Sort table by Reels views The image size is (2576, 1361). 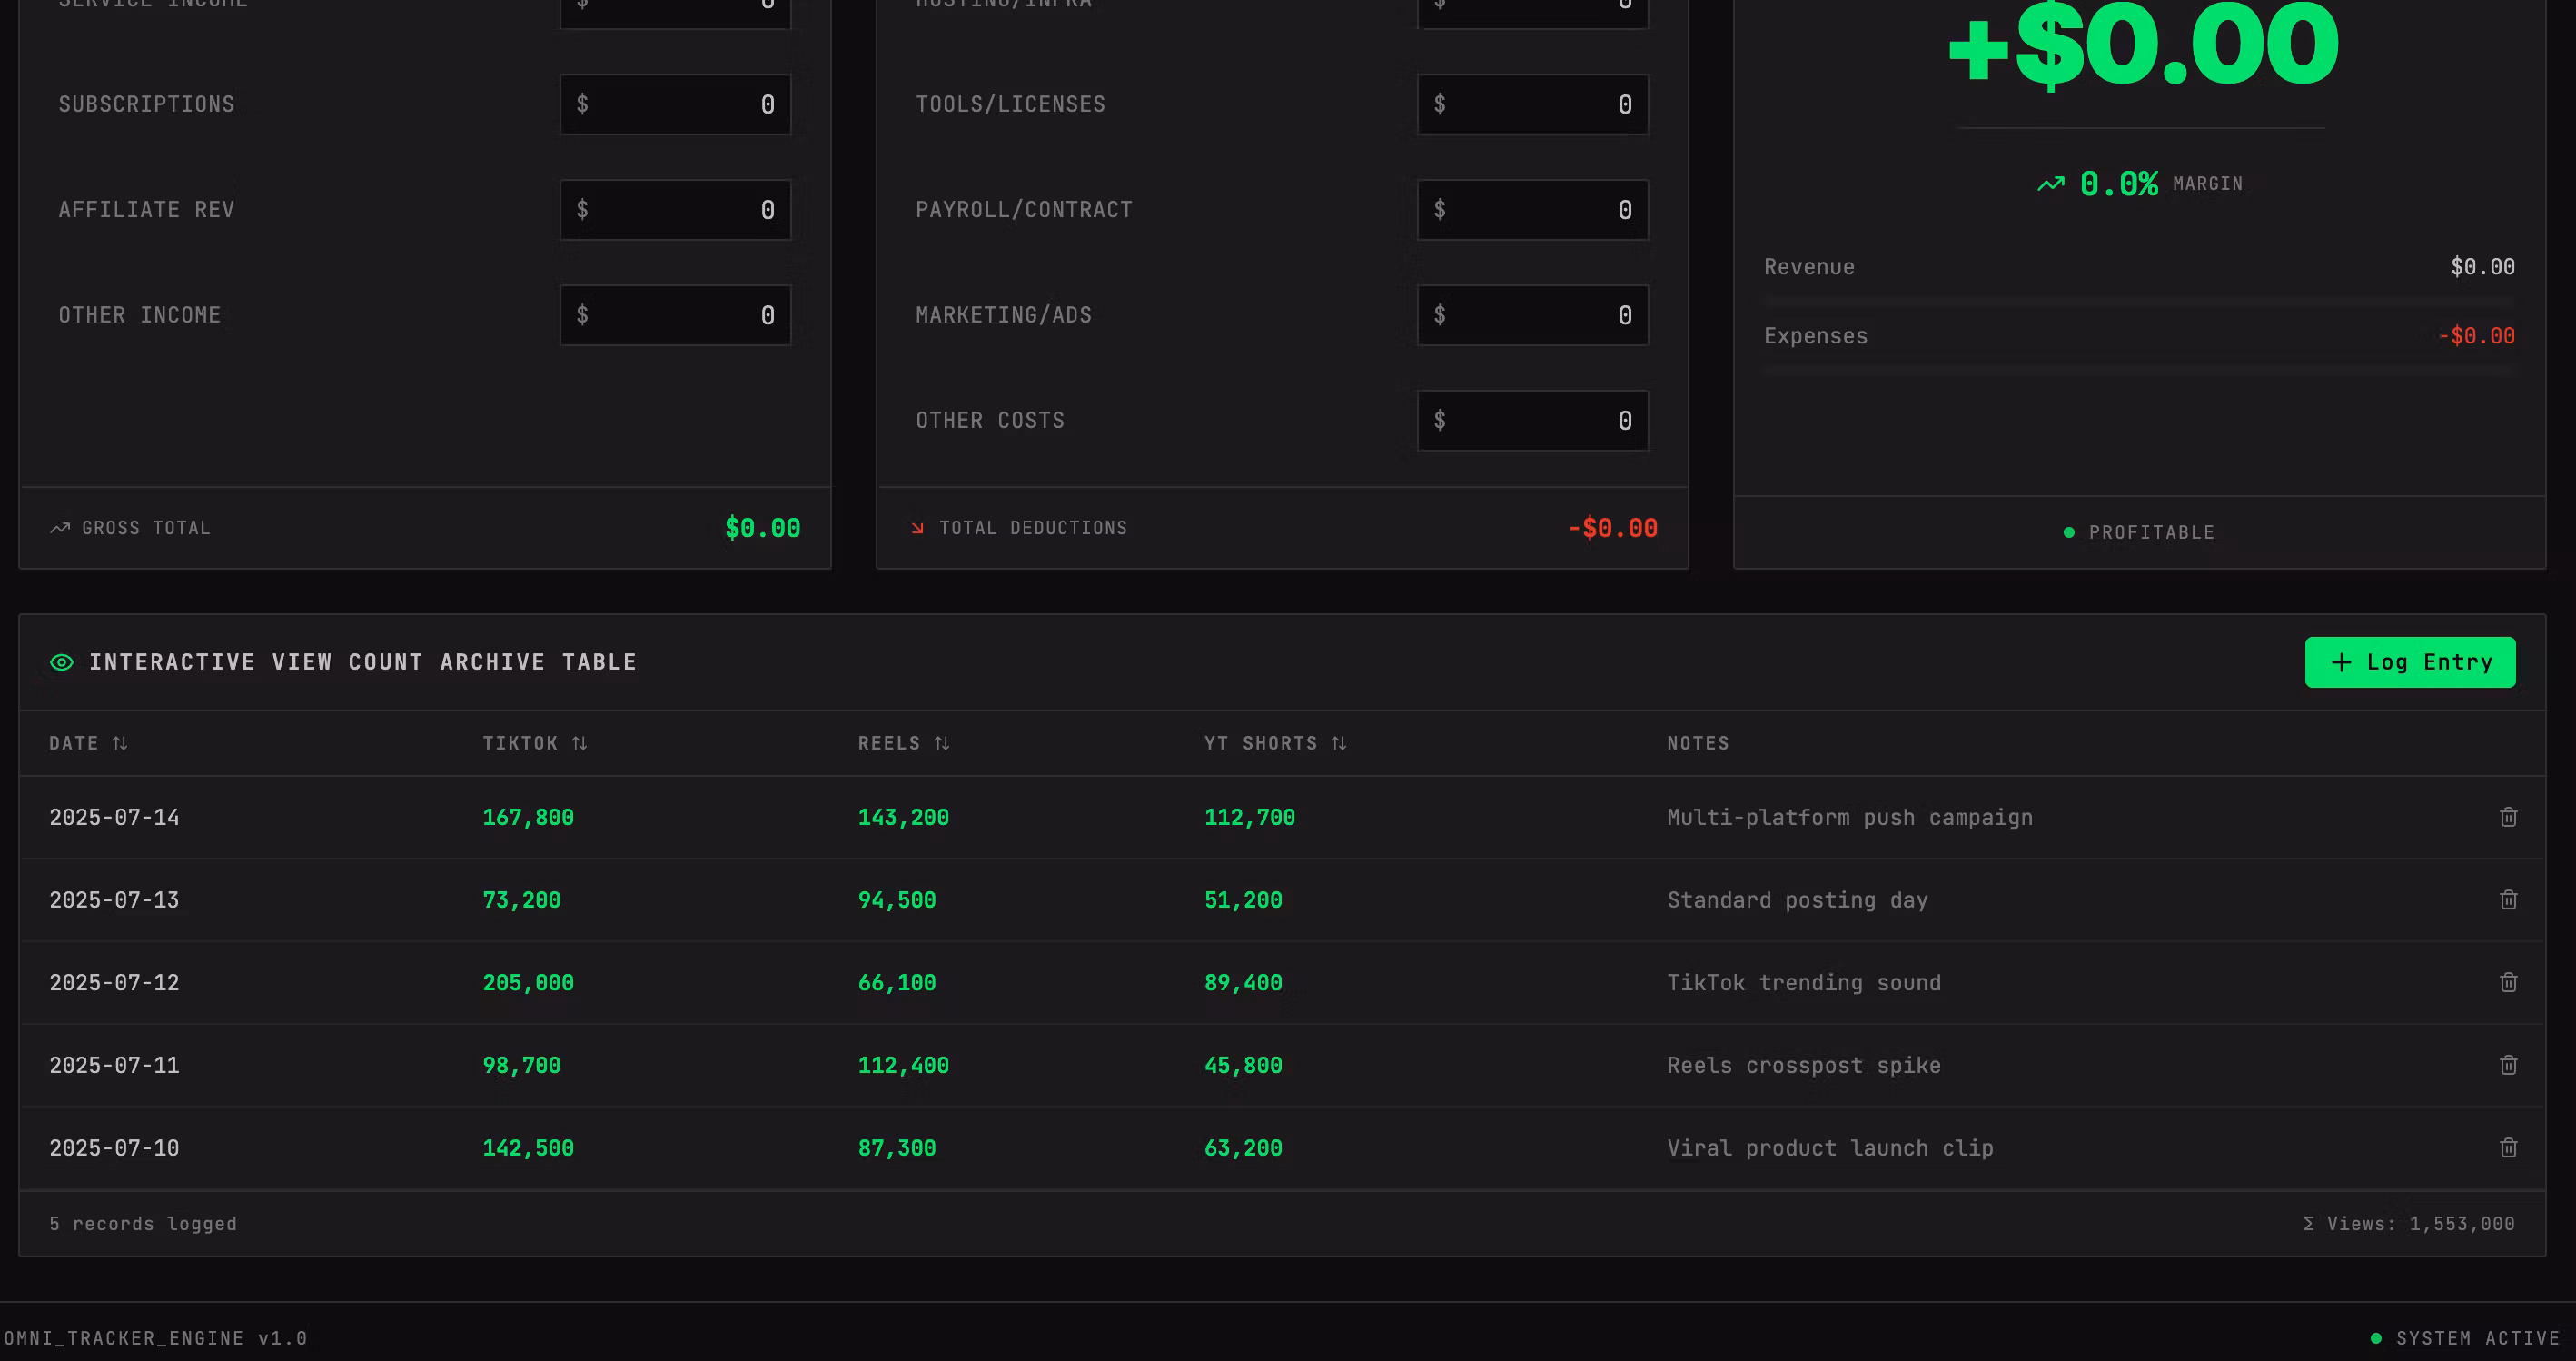tap(904, 743)
